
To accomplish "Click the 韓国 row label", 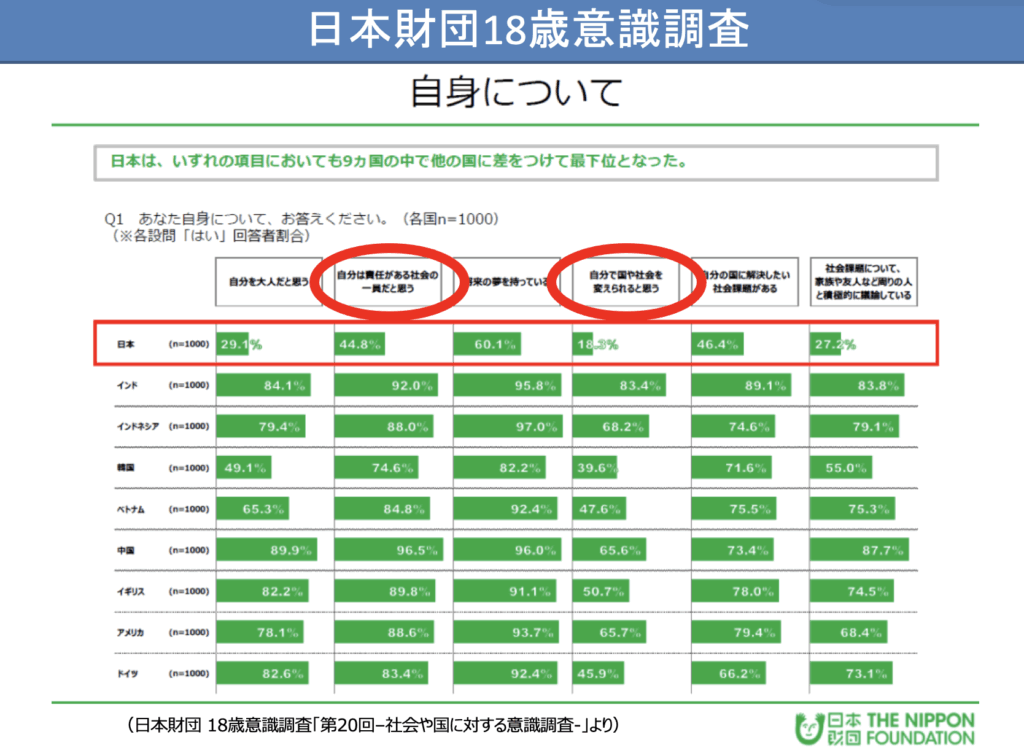I will (125, 468).
